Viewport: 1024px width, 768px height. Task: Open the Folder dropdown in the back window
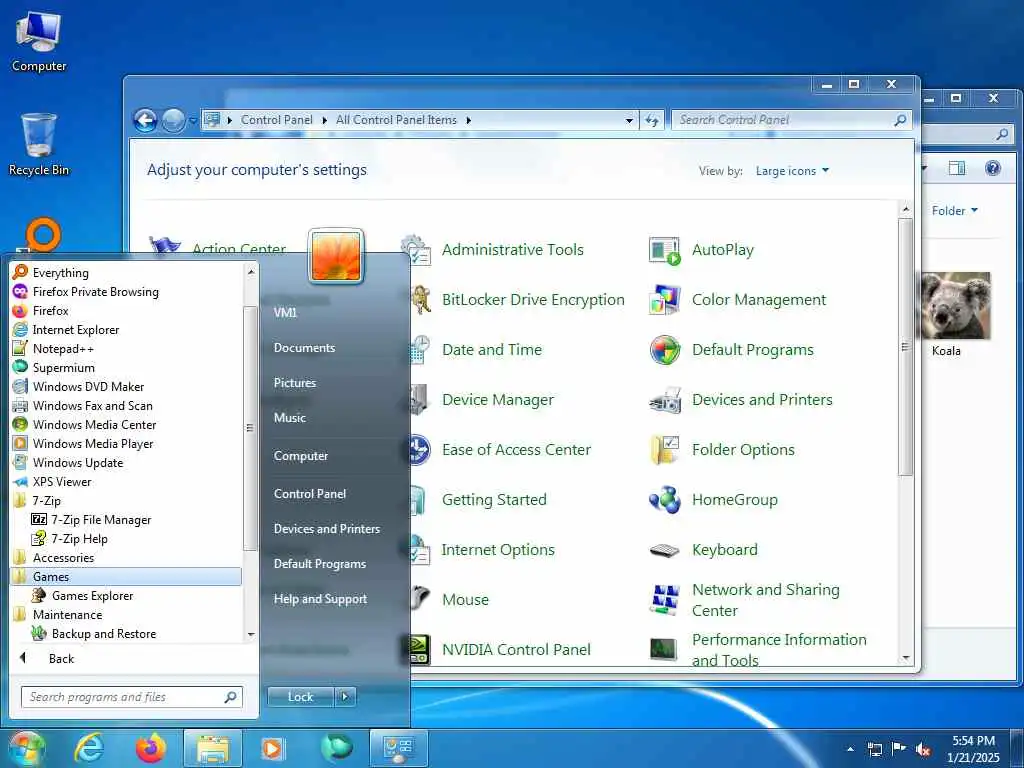[x=954, y=211]
